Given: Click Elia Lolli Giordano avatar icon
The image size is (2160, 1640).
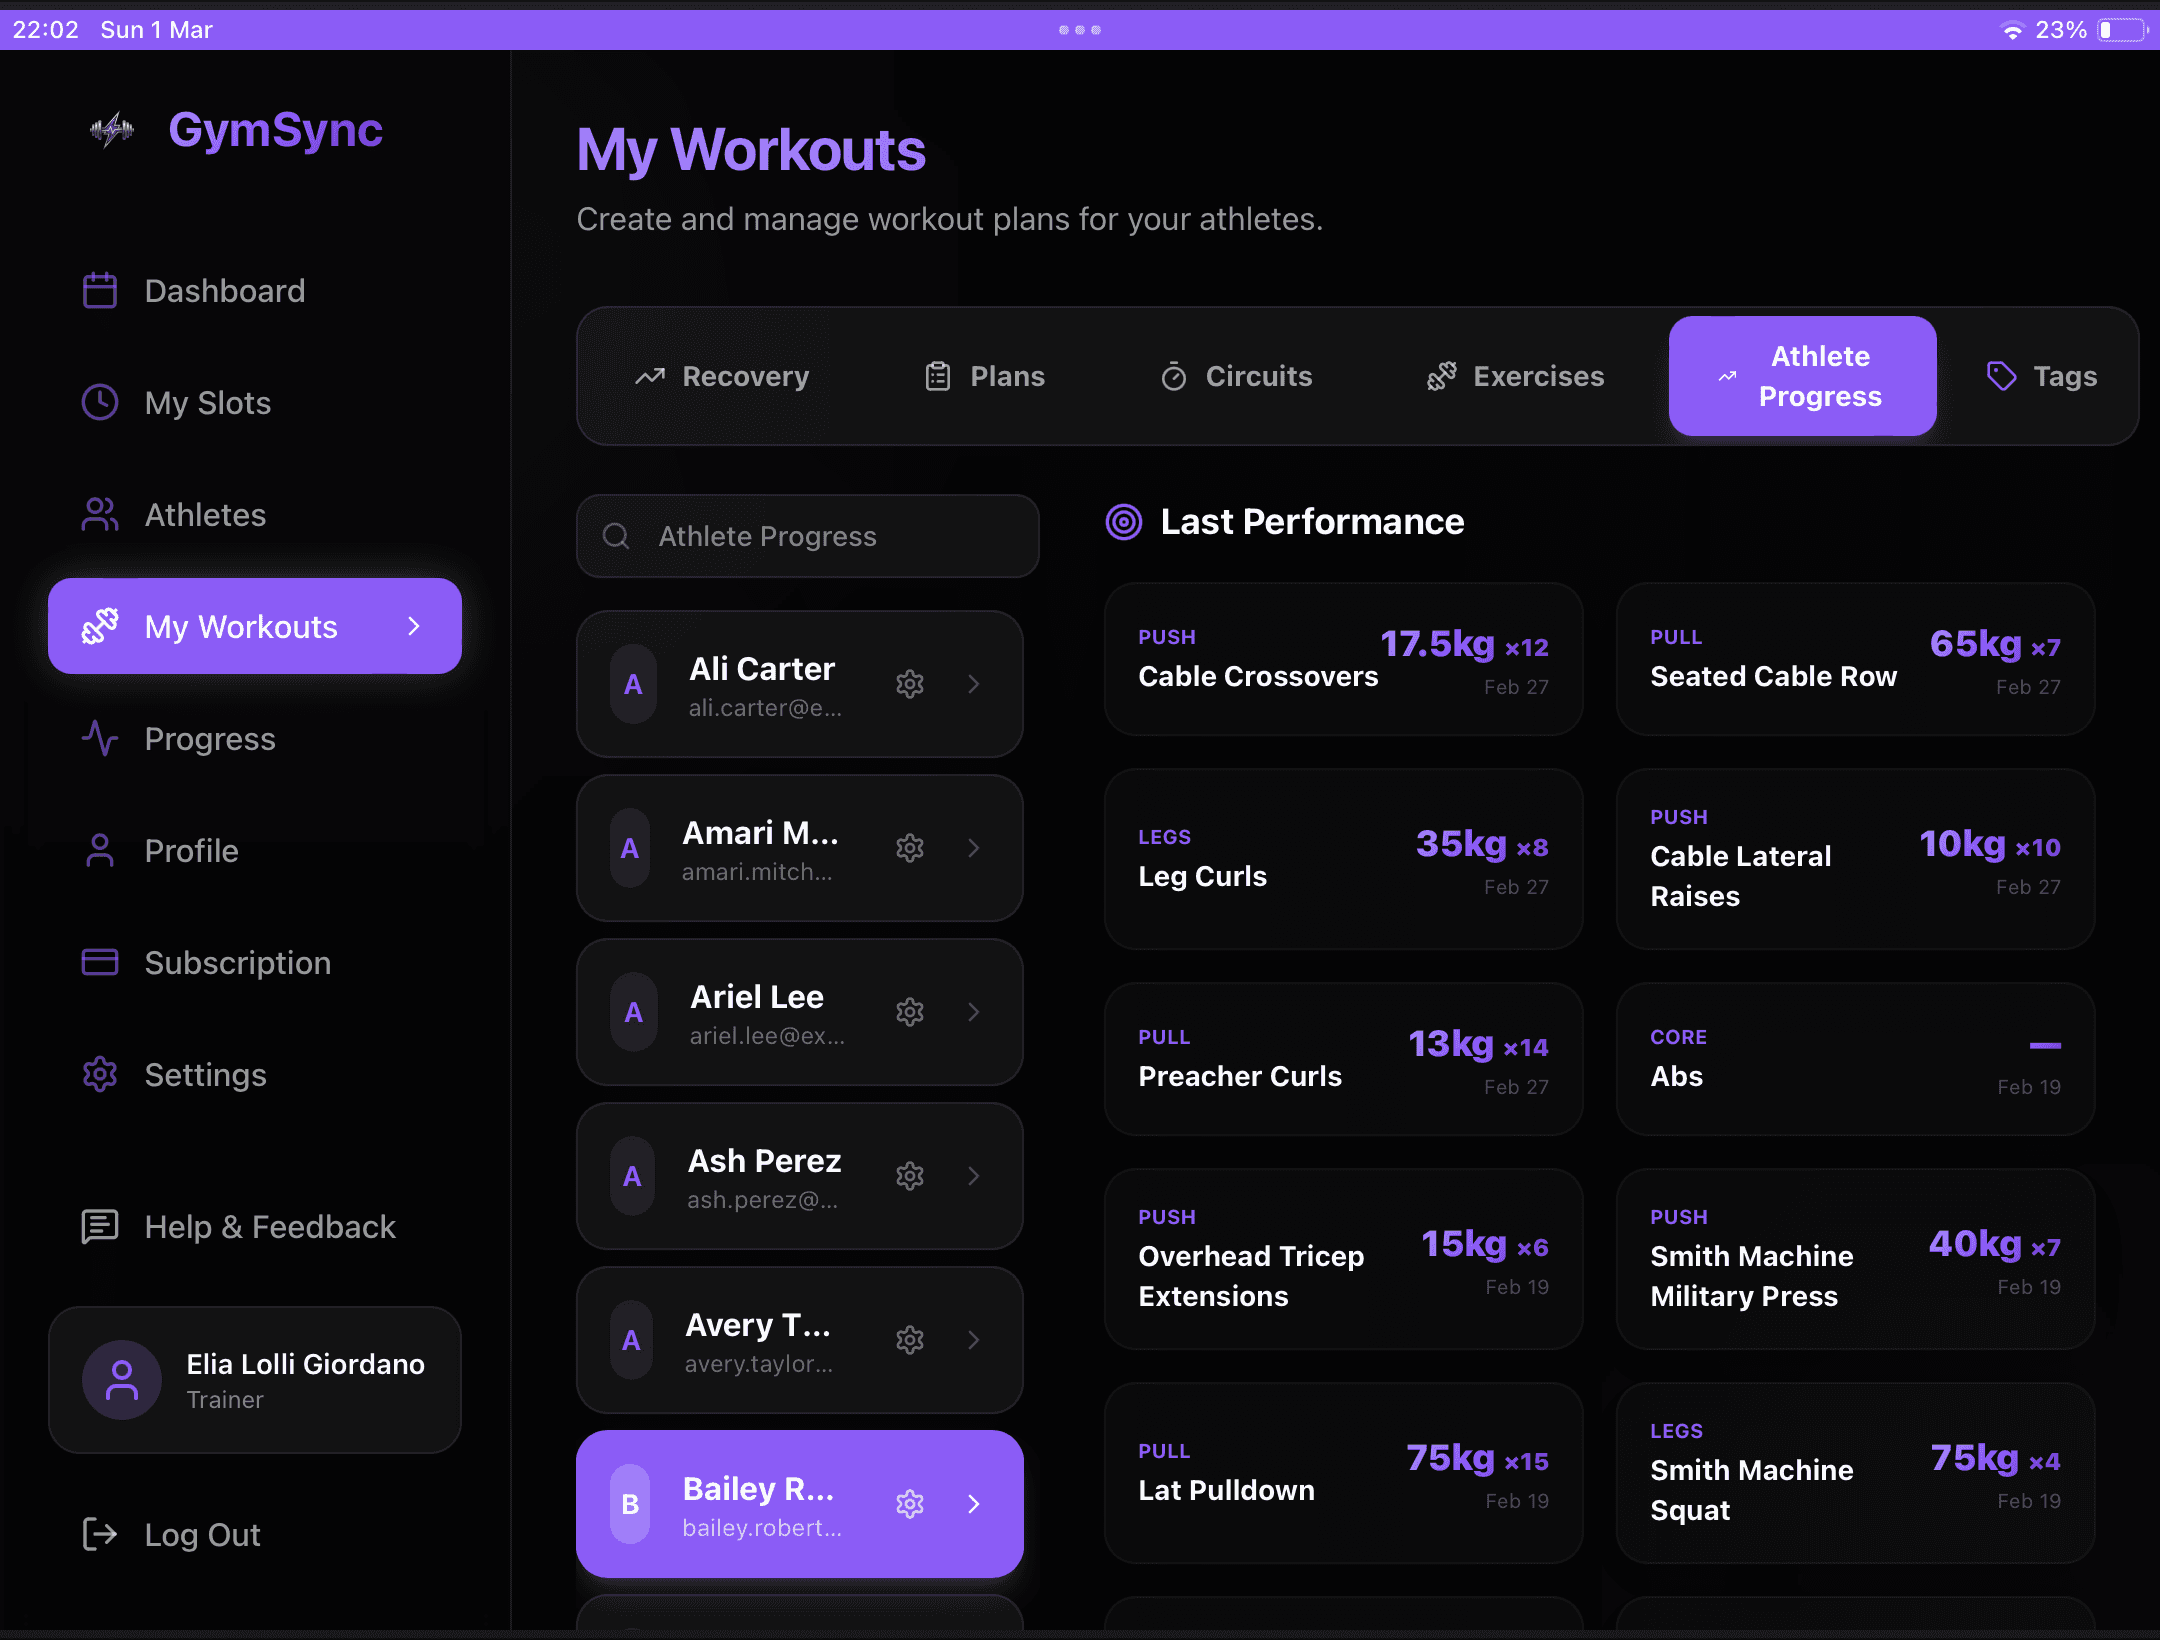Looking at the screenshot, I should coord(122,1380).
